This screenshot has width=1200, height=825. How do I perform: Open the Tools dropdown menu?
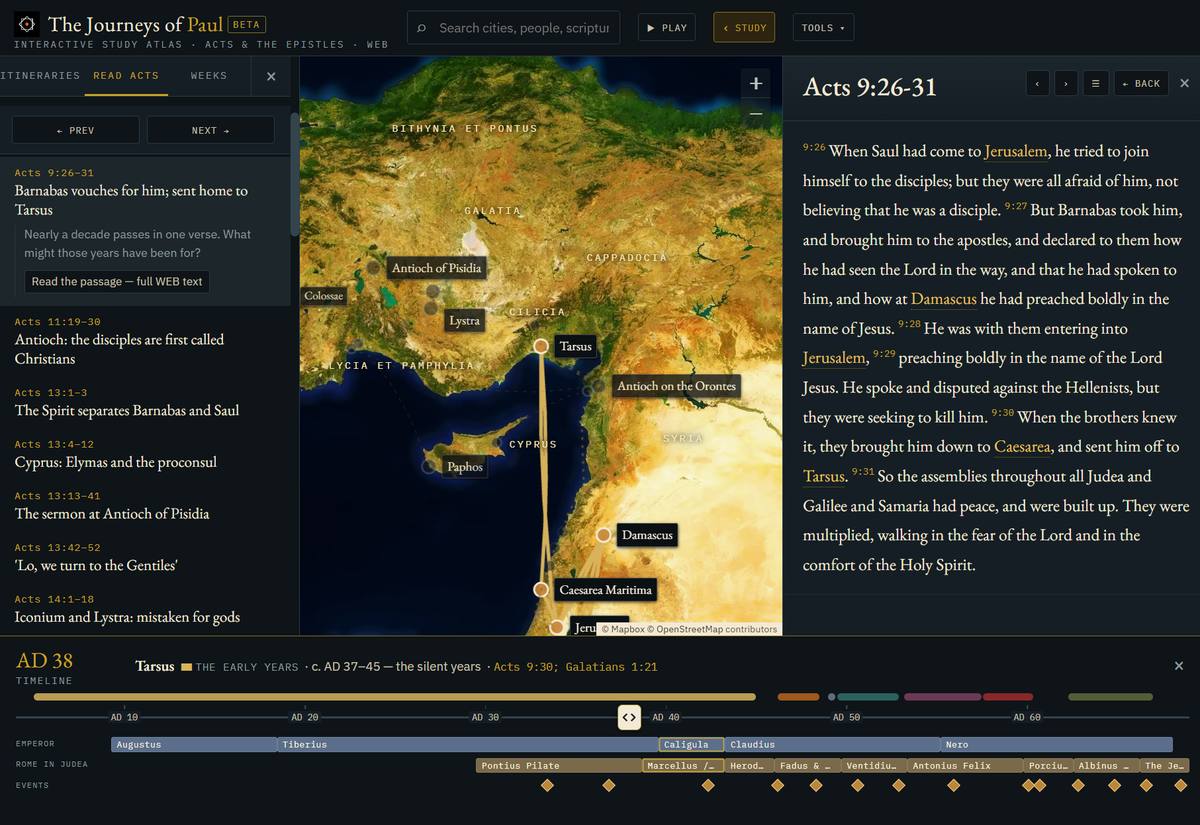[x=823, y=28]
